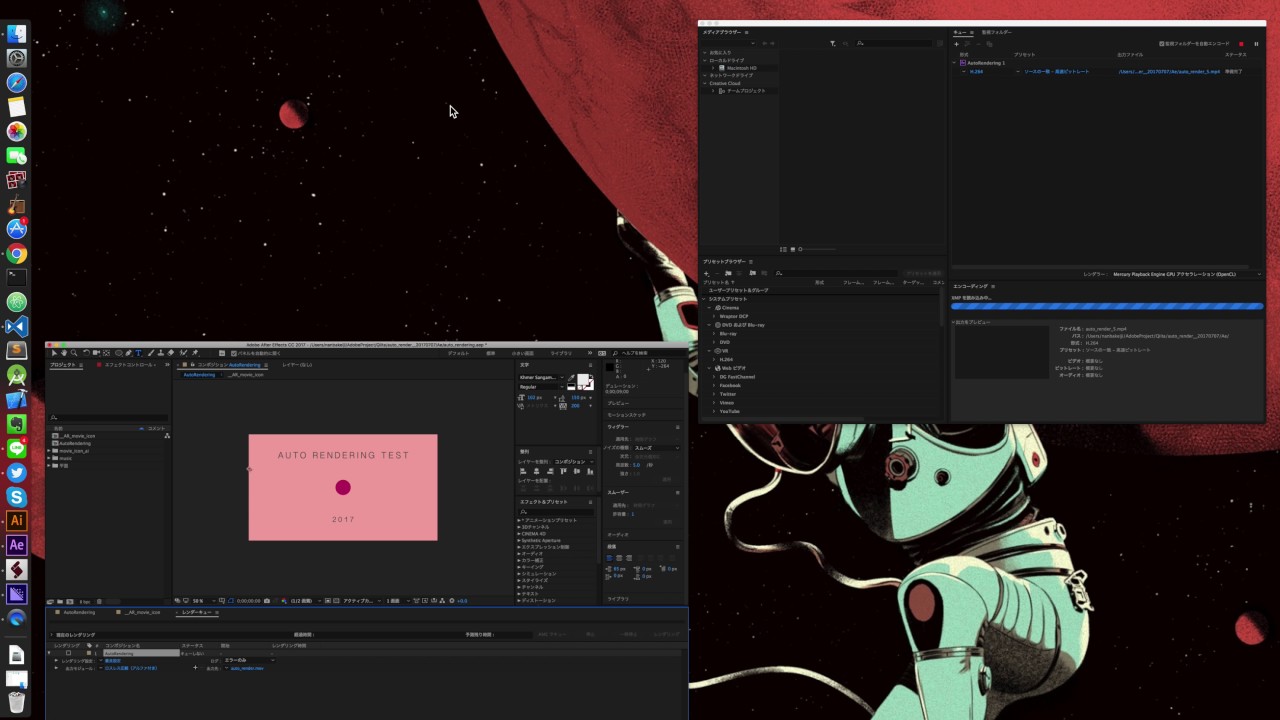
Task: Expand Animation Presets in Effects & Presets
Action: tap(519, 520)
